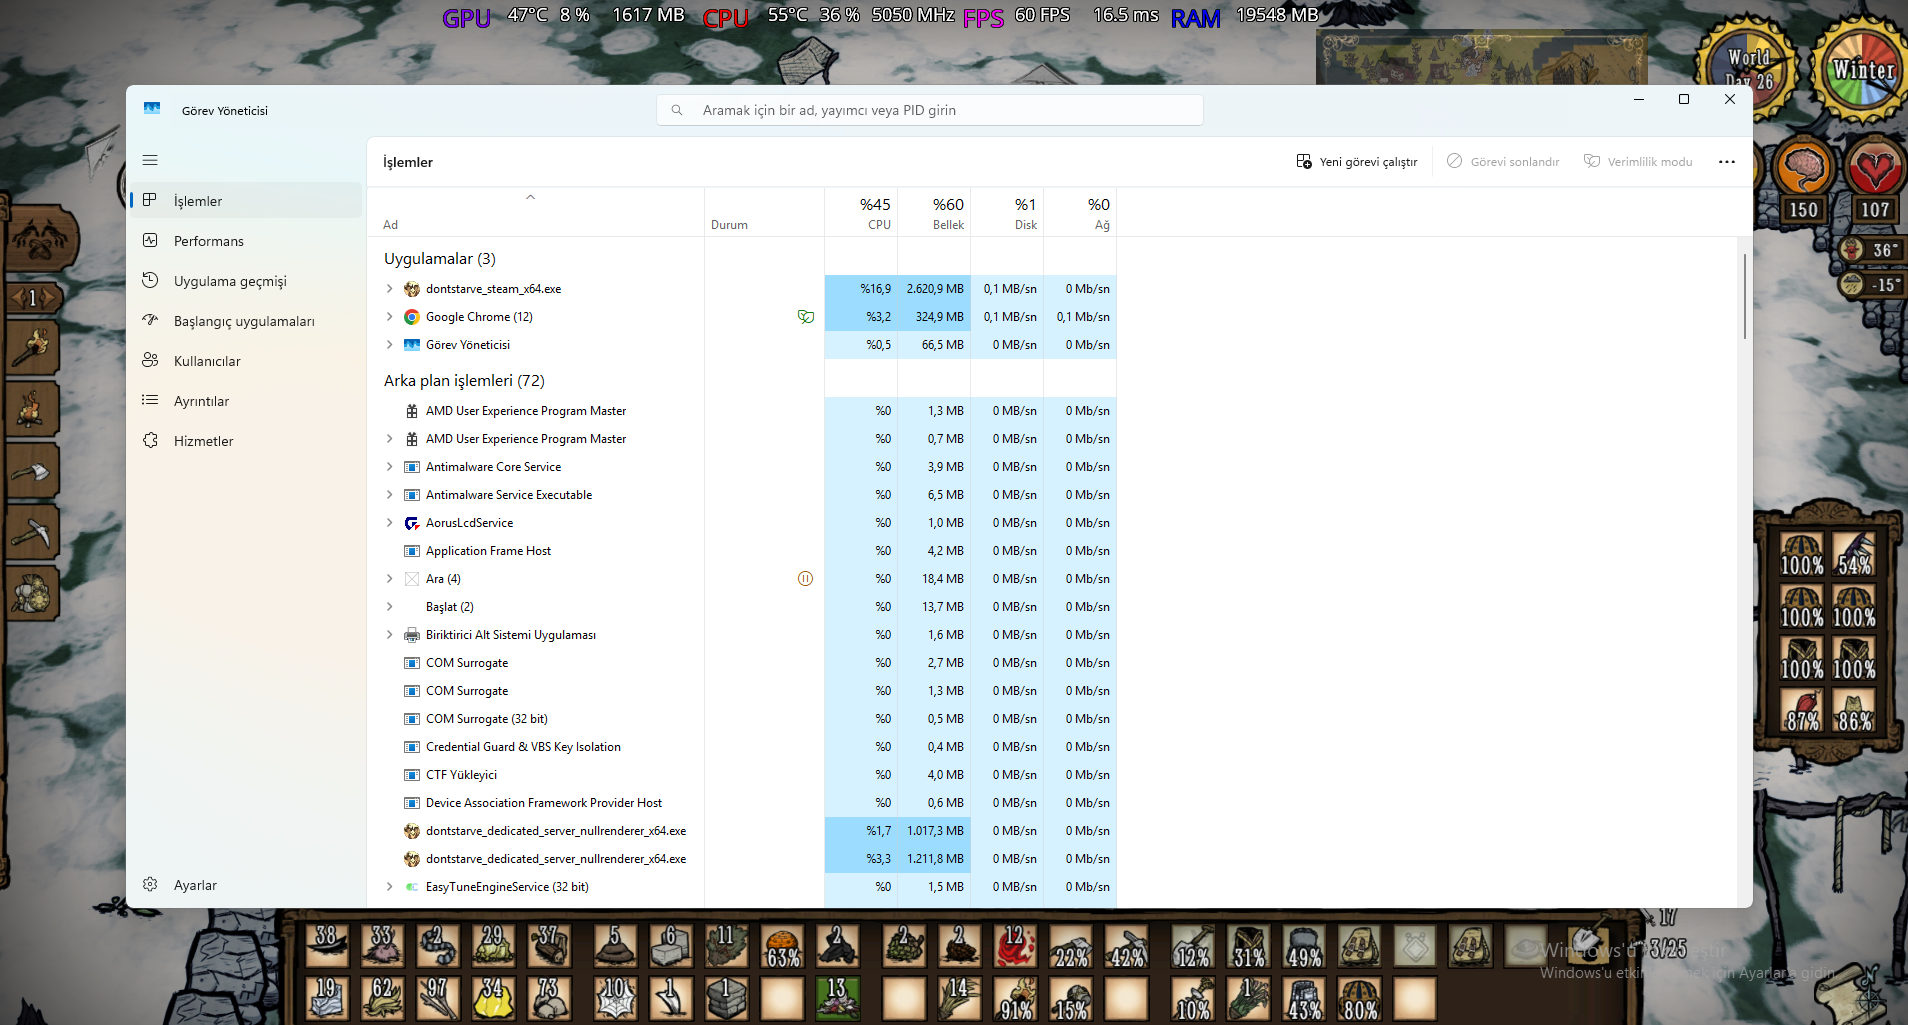The height and width of the screenshot is (1025, 1908).
Task: Sort processes by Disk column
Action: pyautogui.click(x=1007, y=212)
